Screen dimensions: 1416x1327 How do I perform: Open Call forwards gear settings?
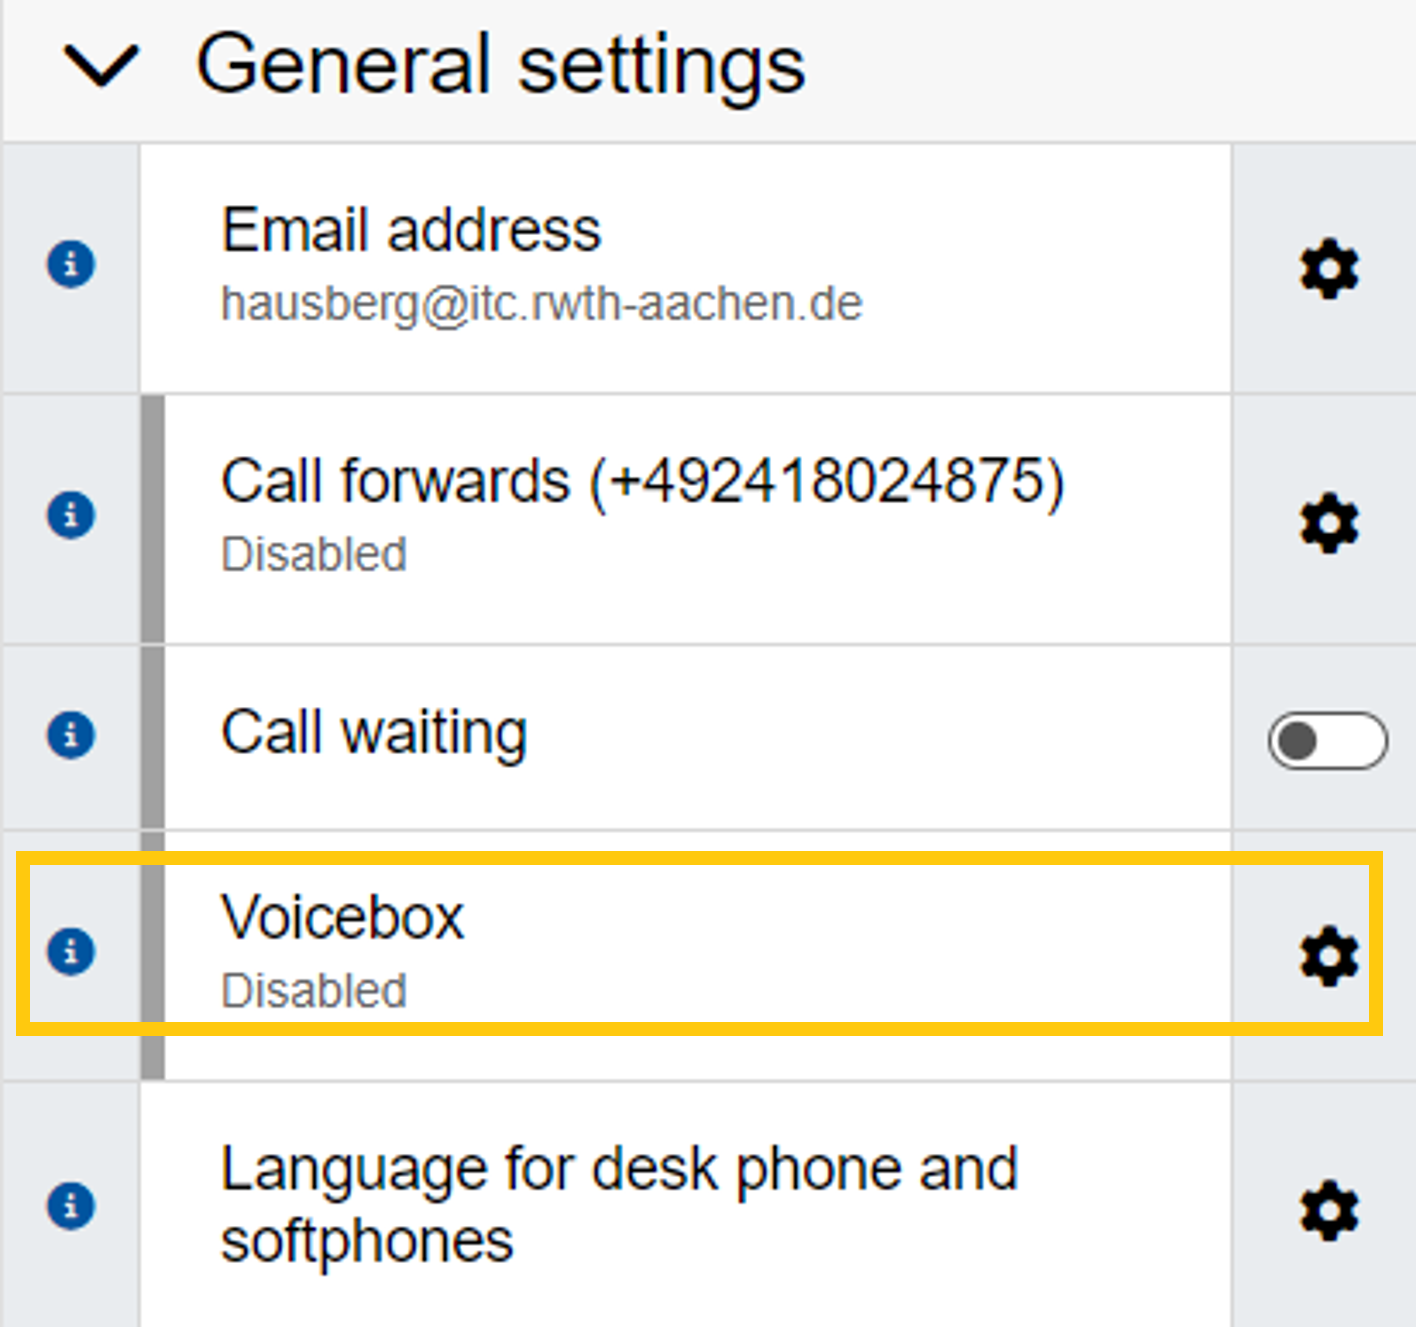[1329, 522]
